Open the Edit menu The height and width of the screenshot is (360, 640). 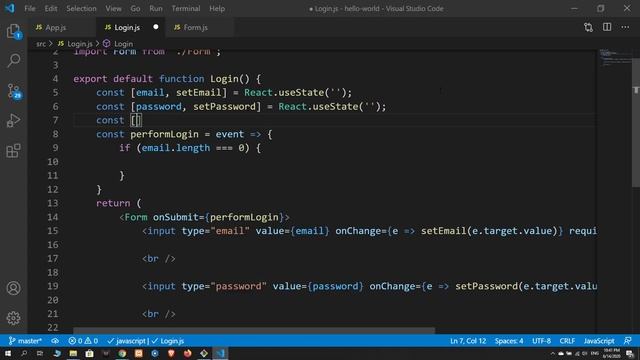click(x=51, y=8)
